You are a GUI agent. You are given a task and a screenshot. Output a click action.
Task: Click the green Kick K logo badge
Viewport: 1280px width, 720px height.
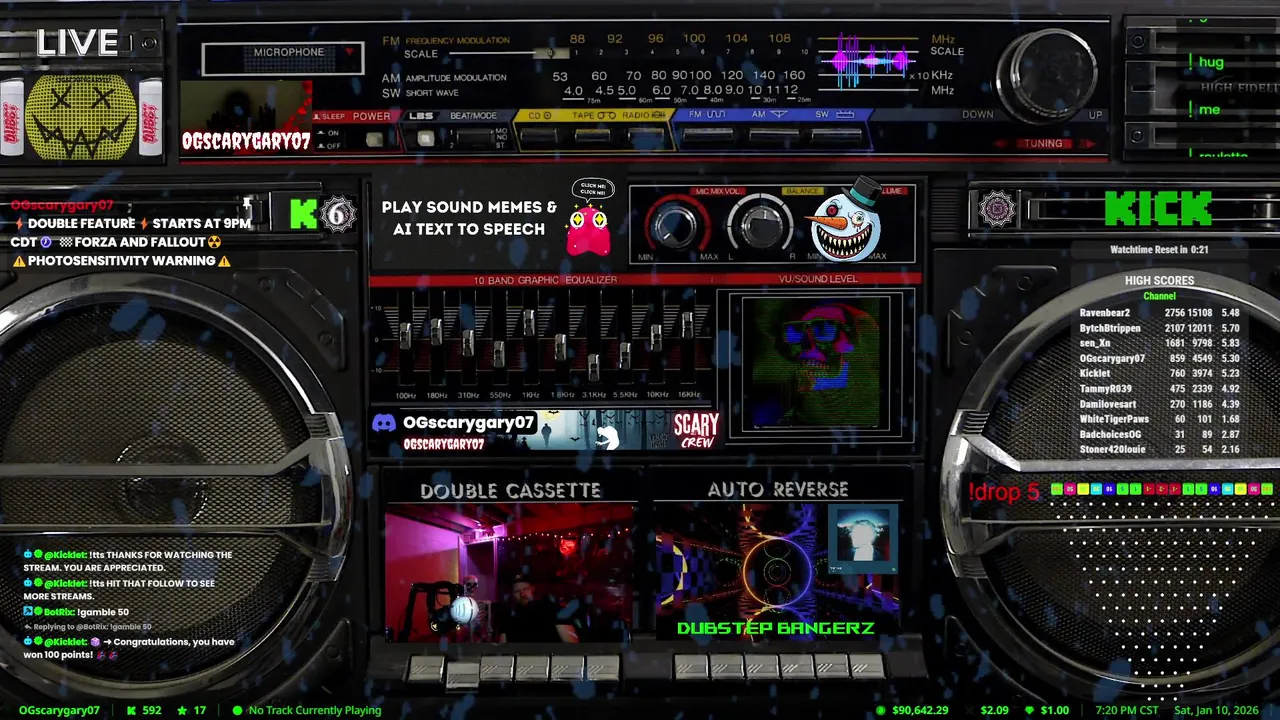pyautogui.click(x=302, y=214)
